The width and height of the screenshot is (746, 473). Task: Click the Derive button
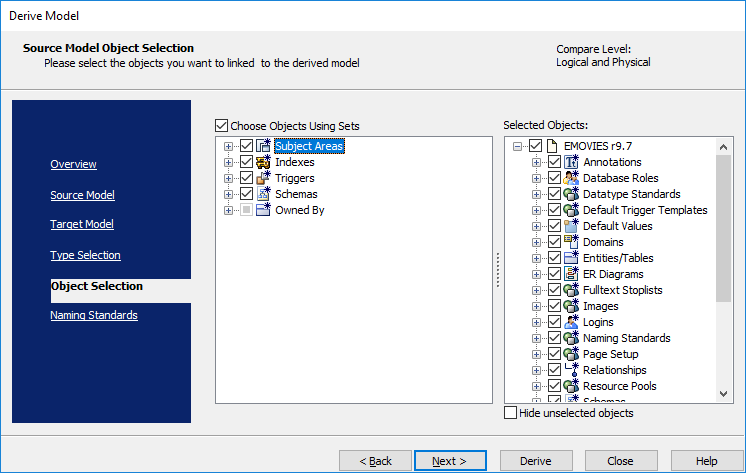click(536, 461)
